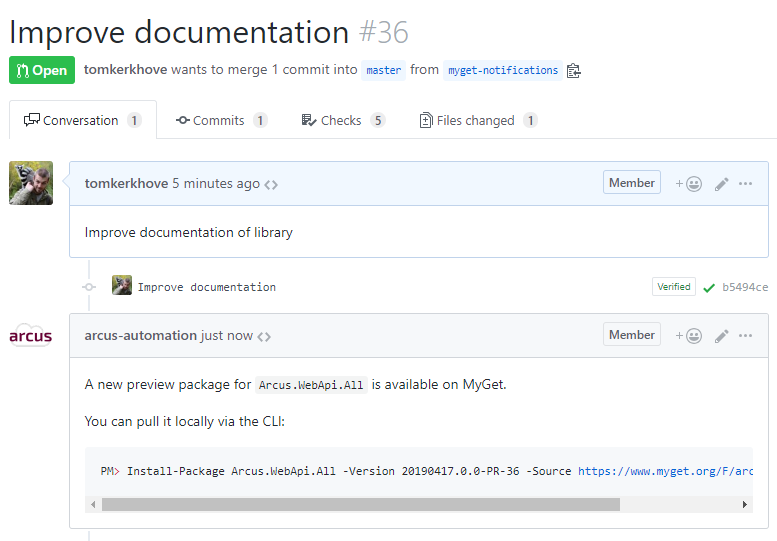Click the myget-notifications branch link
The height and width of the screenshot is (541, 777).
point(503,70)
